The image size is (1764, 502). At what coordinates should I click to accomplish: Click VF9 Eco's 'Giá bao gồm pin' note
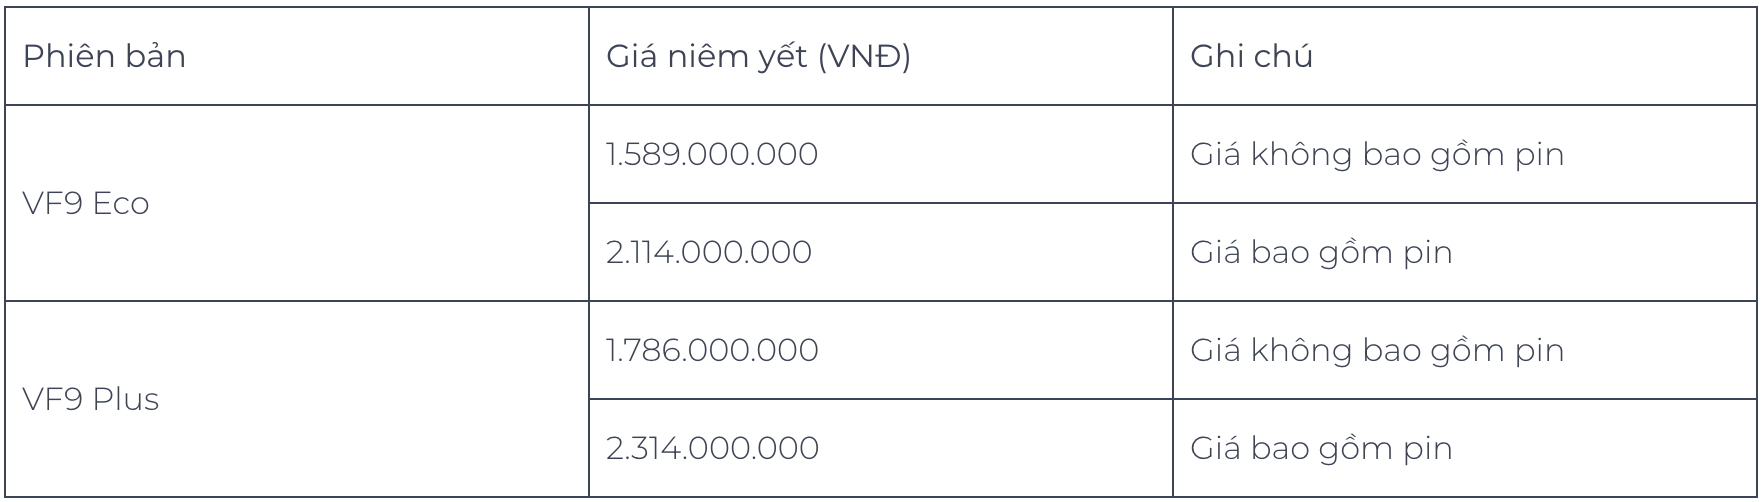[1320, 252]
